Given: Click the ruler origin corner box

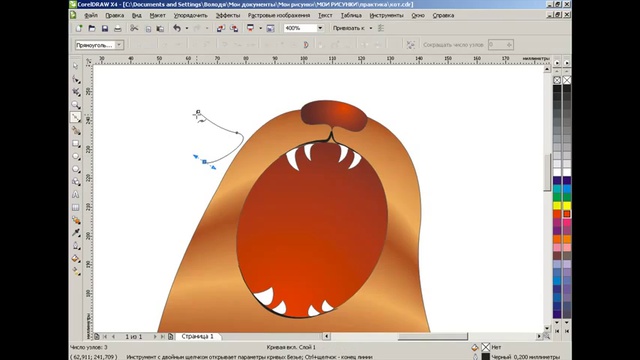Looking at the screenshot, I should point(89,61).
